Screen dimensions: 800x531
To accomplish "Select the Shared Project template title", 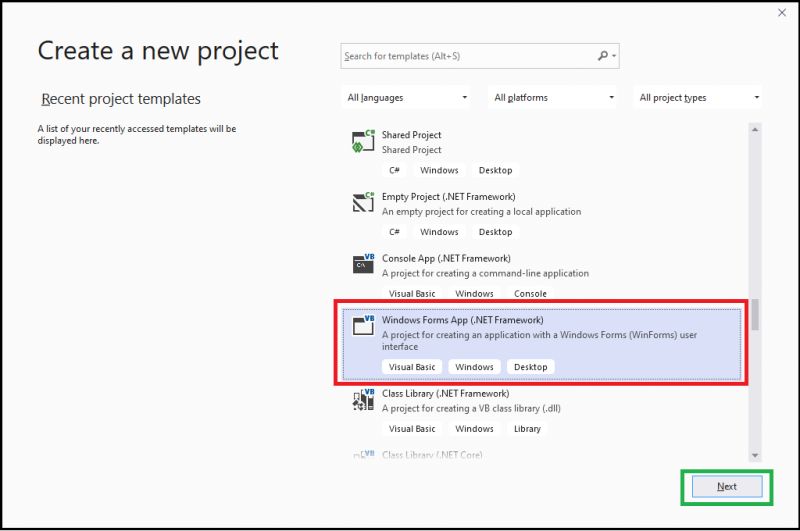I will (411, 135).
